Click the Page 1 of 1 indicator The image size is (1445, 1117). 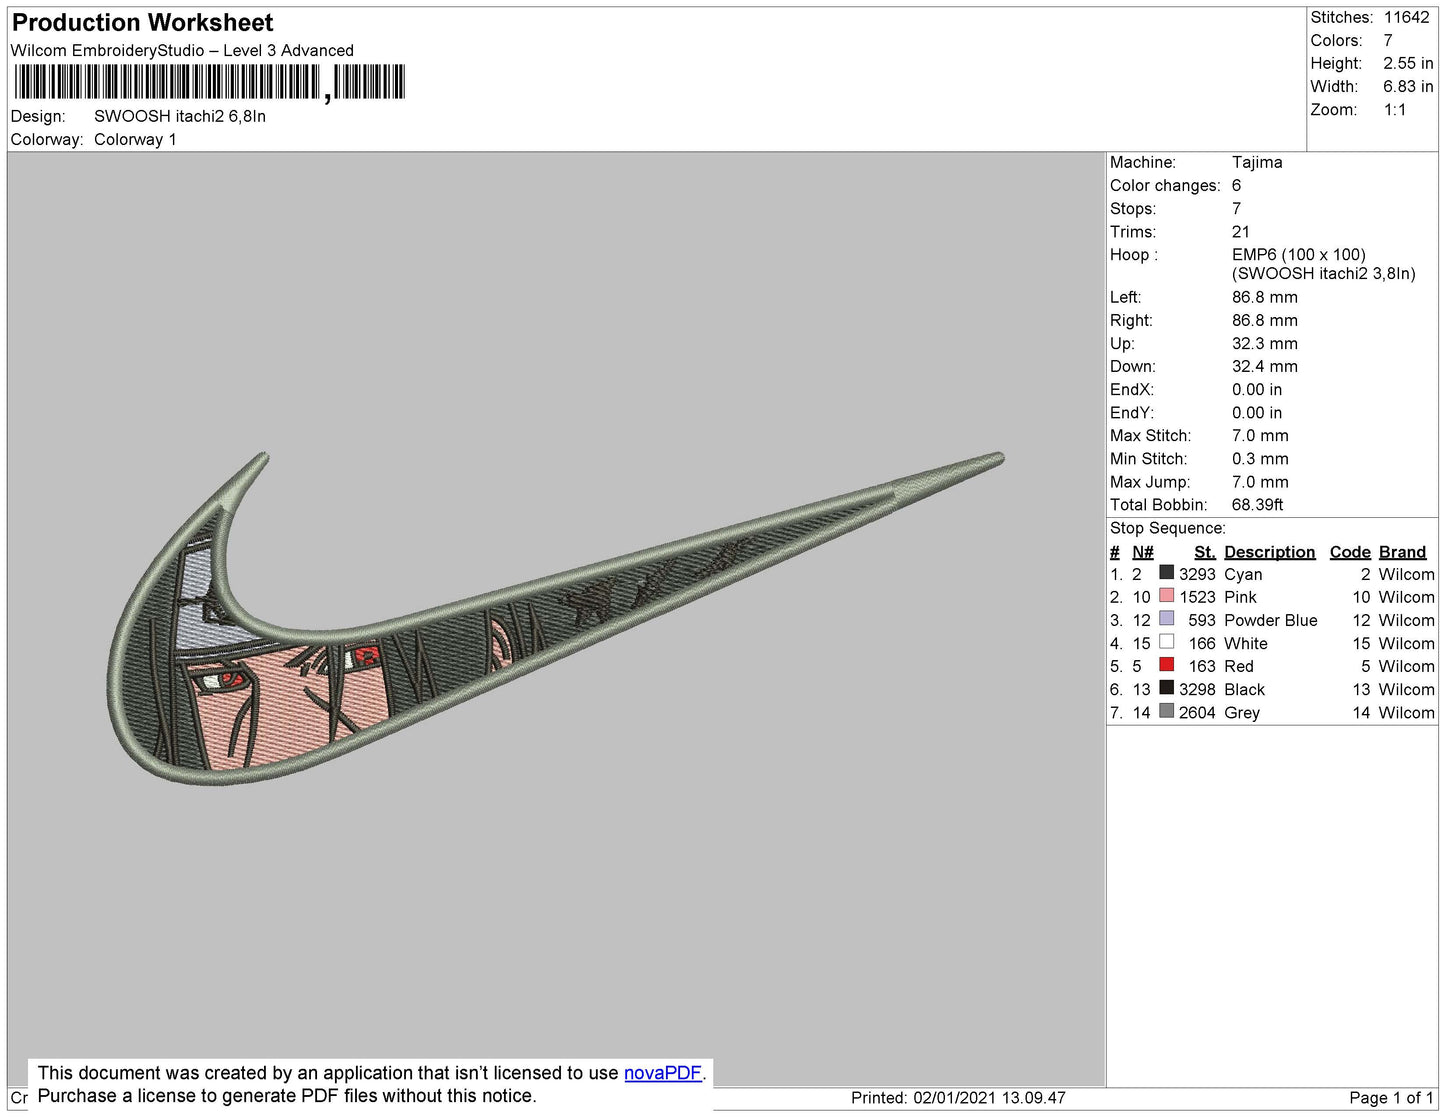[1391, 1097]
